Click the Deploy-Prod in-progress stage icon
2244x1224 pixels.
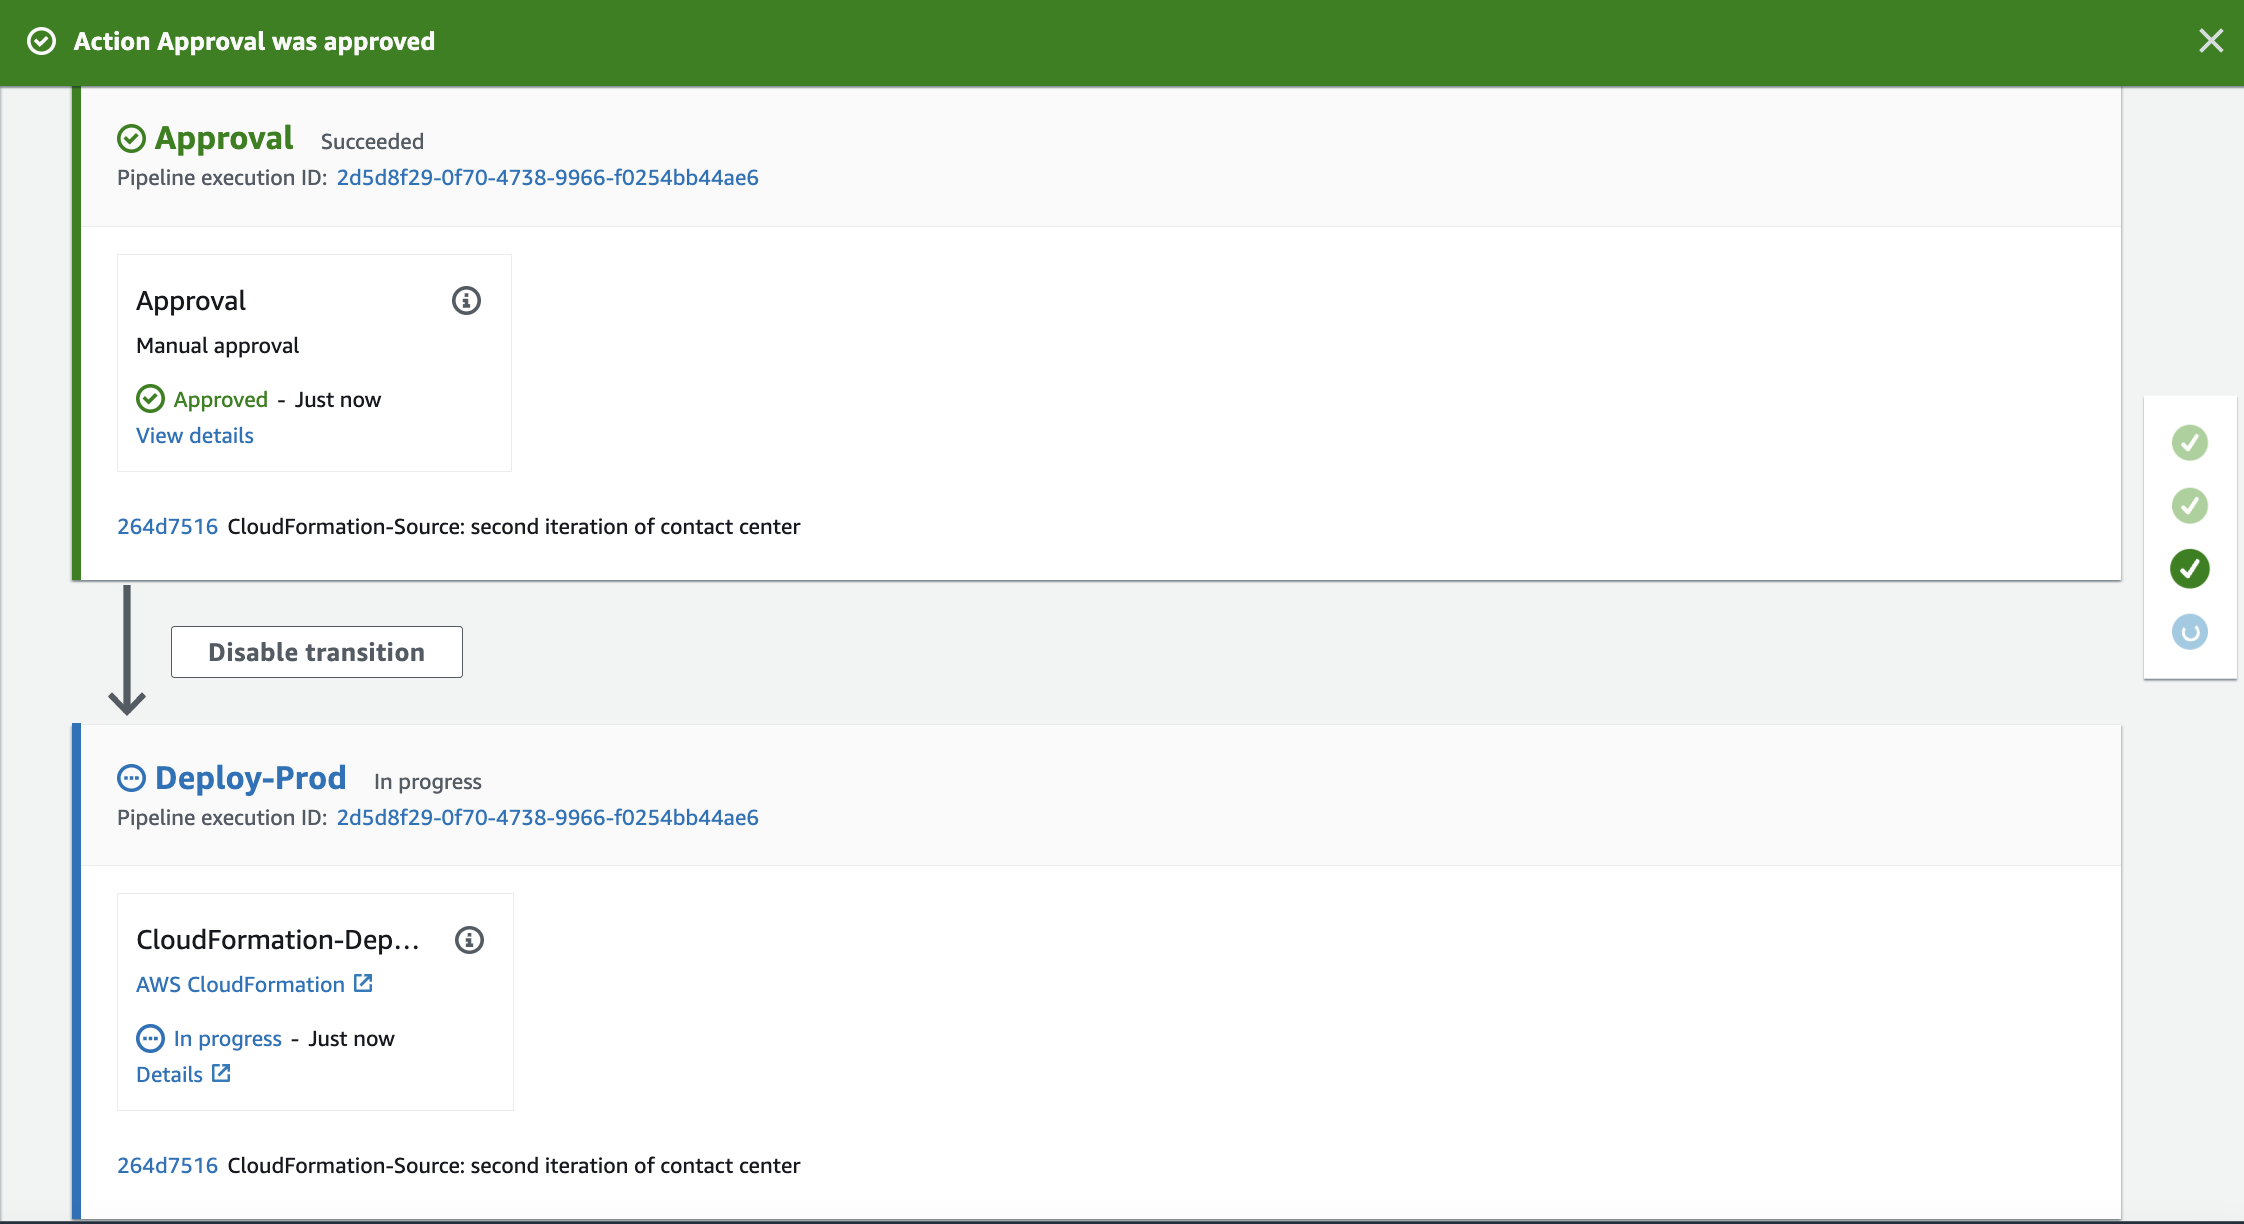[x=131, y=778]
